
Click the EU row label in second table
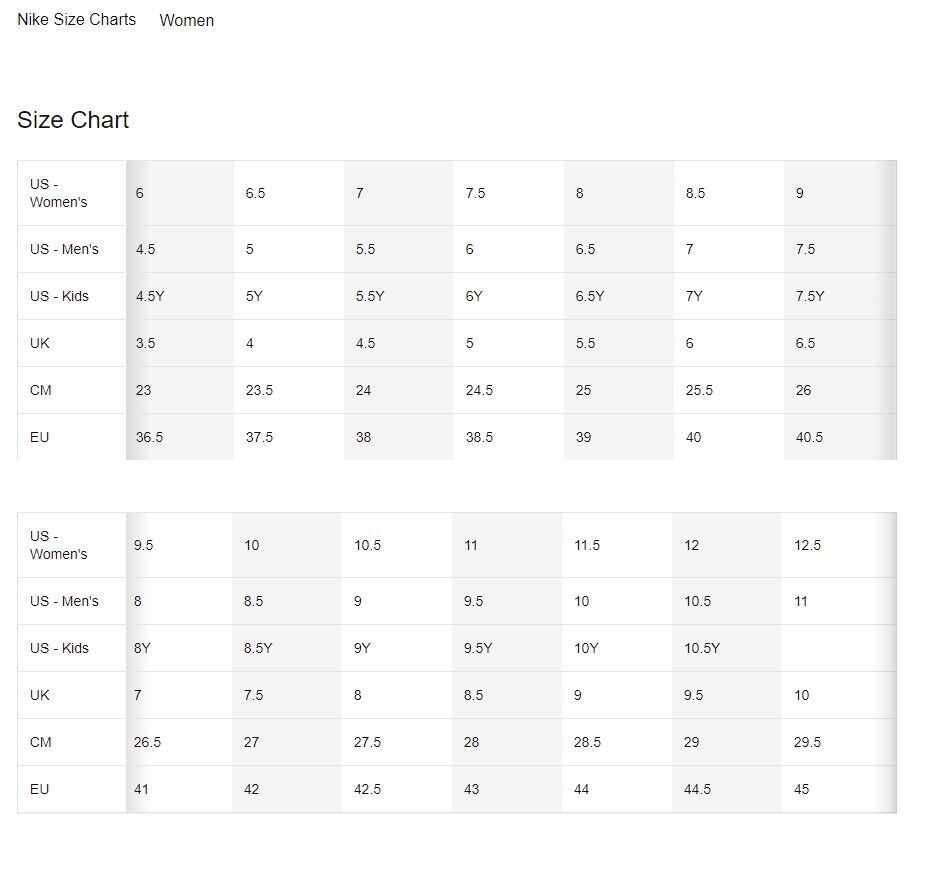(x=72, y=789)
